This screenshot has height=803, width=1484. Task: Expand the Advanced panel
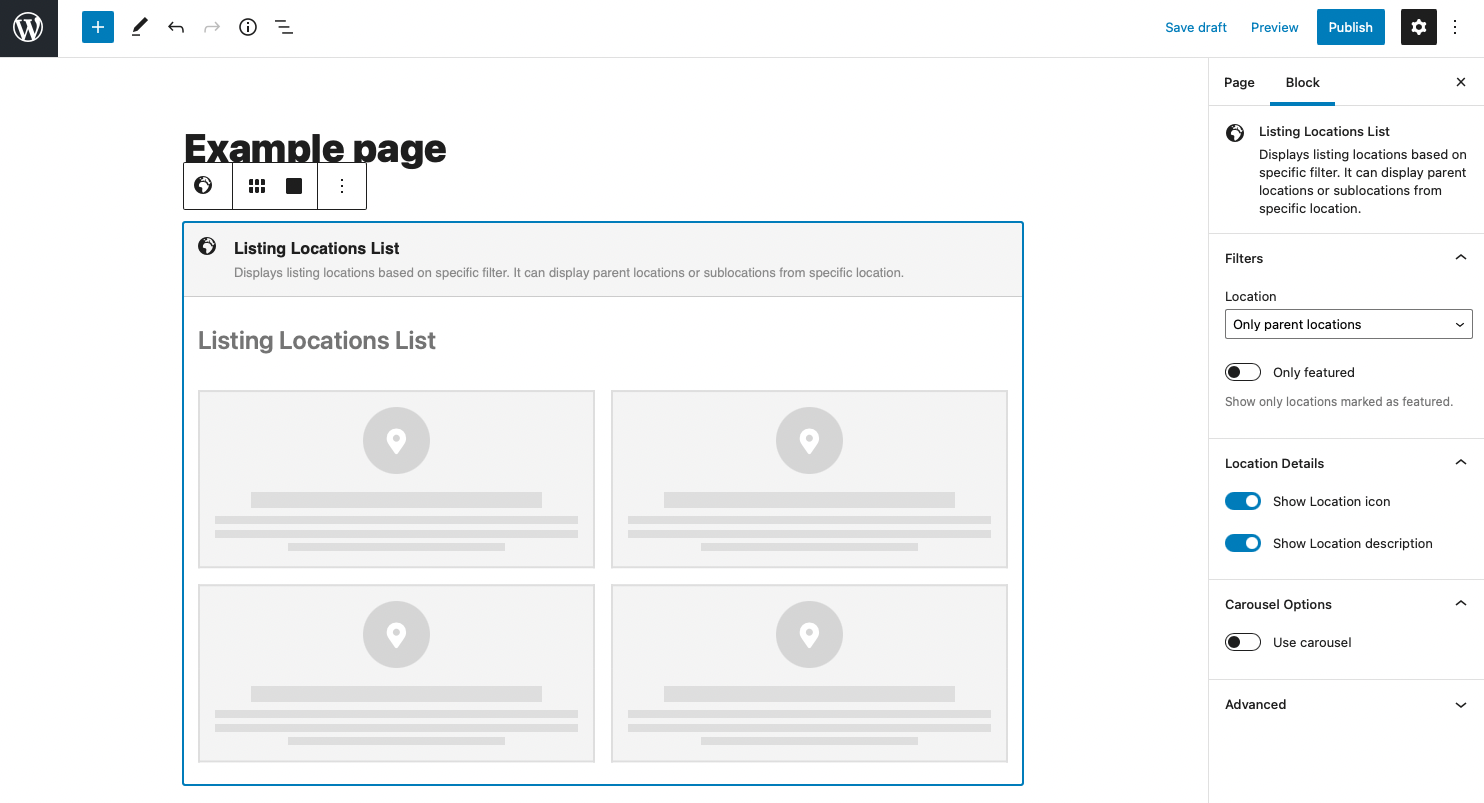[1346, 704]
